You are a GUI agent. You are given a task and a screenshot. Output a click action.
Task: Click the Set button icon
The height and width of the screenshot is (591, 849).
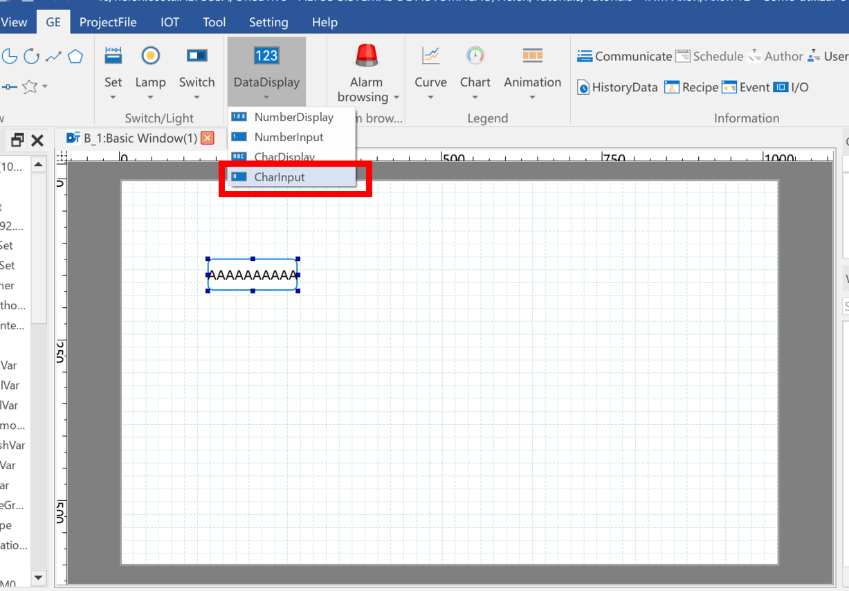pos(113,55)
